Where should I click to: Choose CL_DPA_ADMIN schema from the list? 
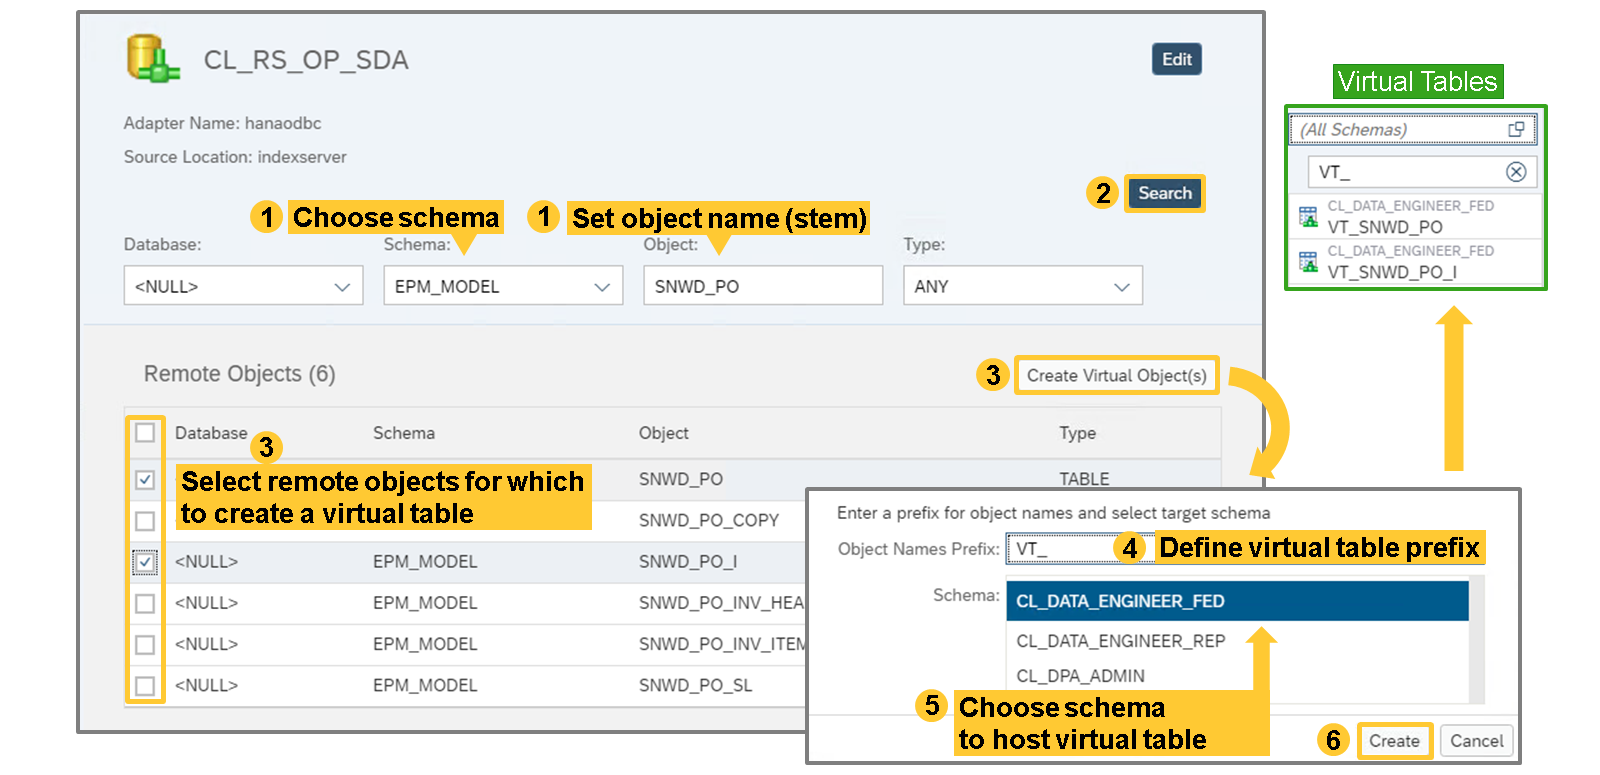pyautogui.click(x=1080, y=676)
